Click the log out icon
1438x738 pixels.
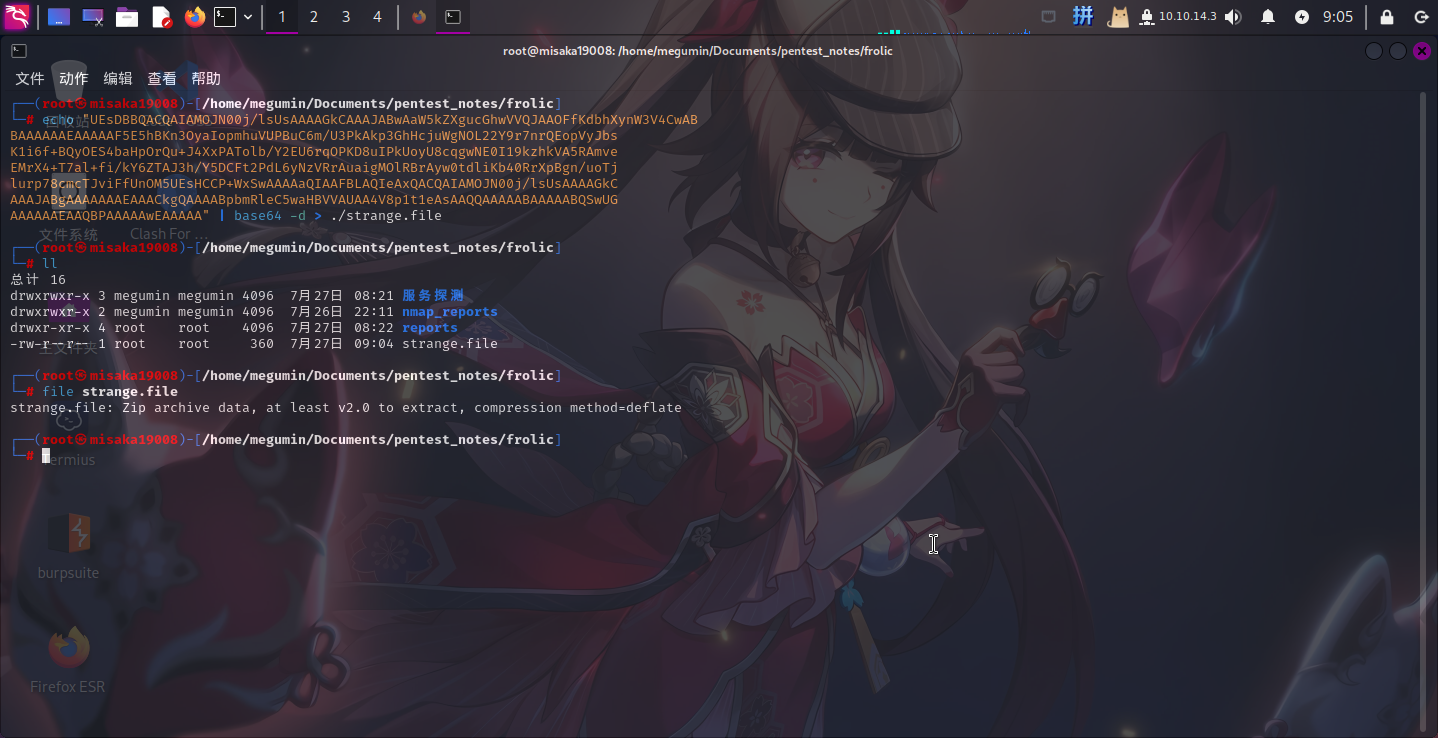[1420, 17]
